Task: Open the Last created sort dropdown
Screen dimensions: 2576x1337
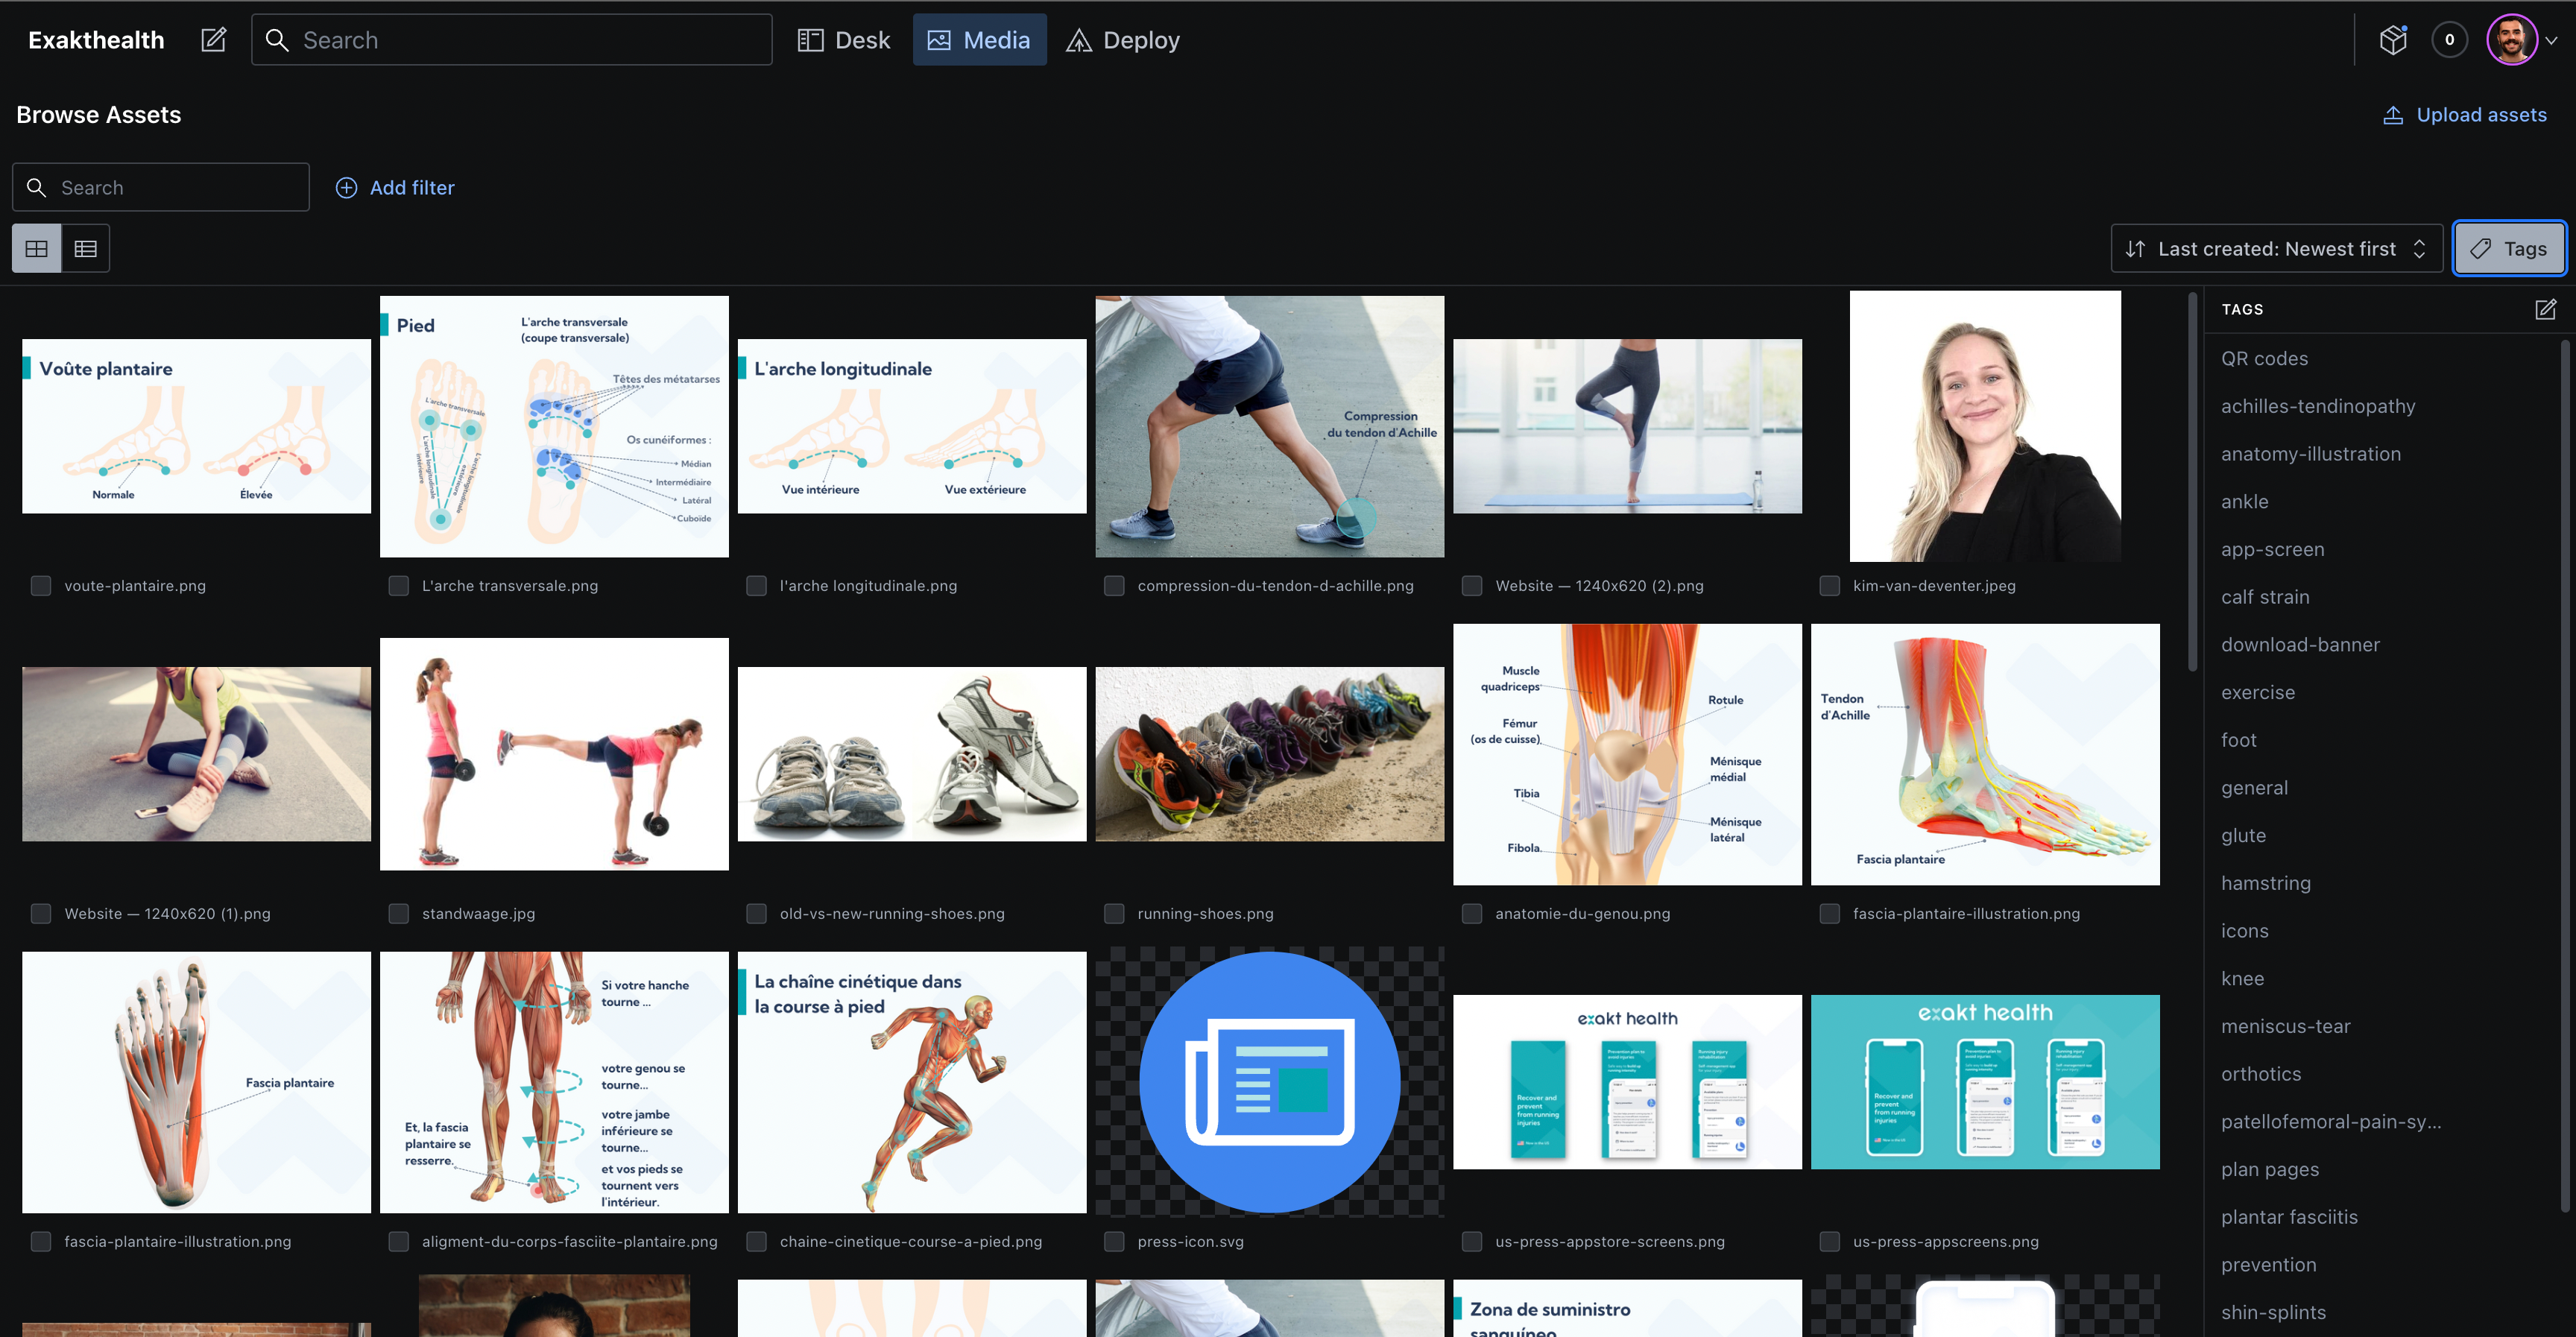Action: click(x=2276, y=249)
